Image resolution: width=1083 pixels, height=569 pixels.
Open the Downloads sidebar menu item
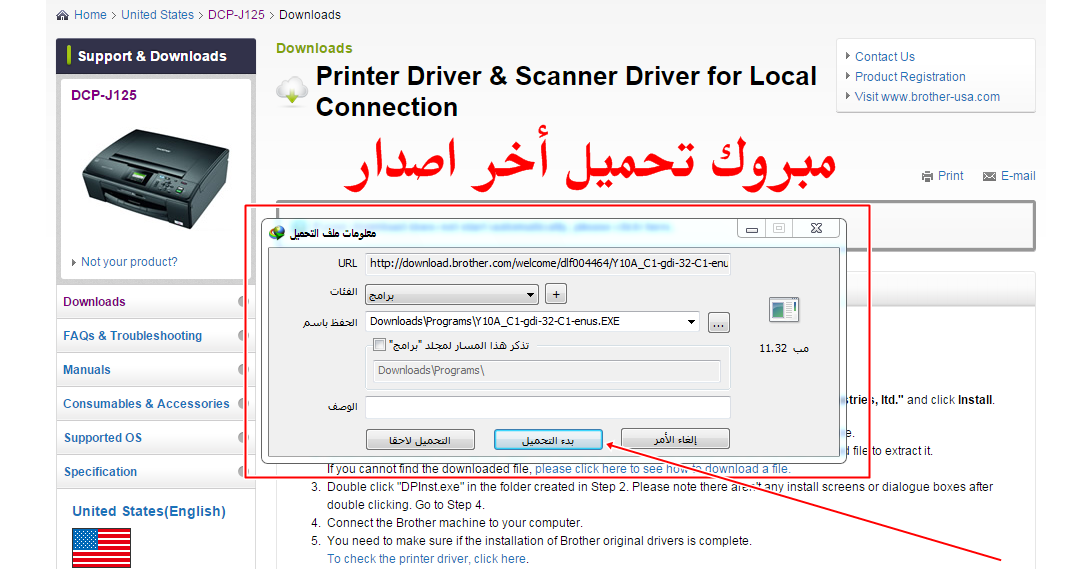pyautogui.click(x=94, y=302)
